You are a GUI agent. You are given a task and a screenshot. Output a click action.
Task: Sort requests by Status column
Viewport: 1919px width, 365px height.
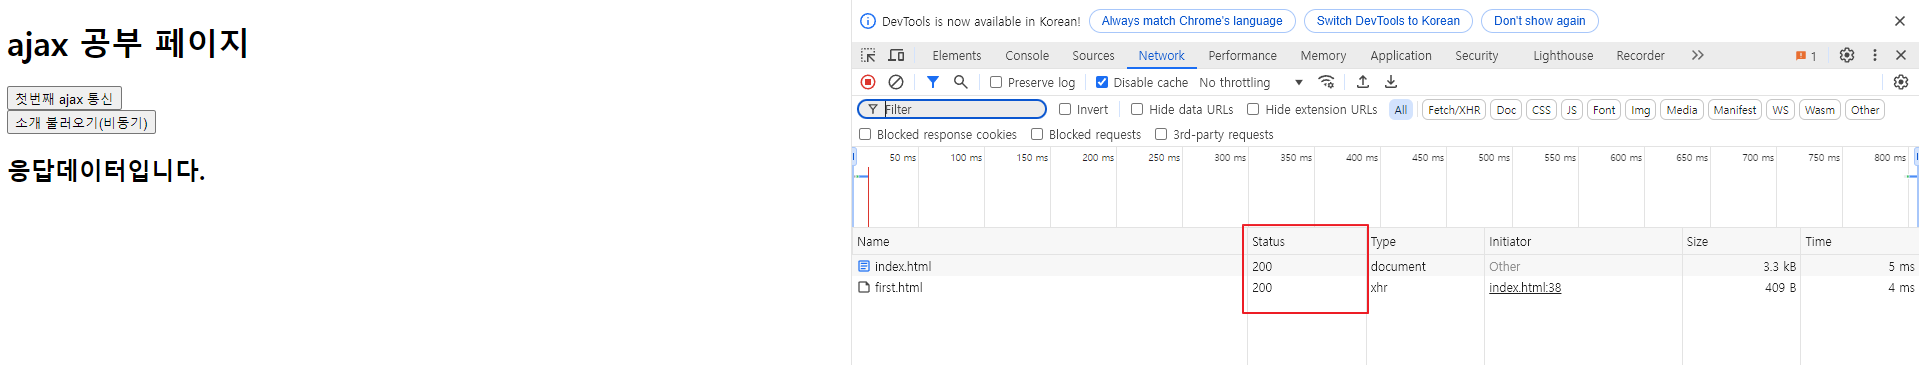[1306, 241]
